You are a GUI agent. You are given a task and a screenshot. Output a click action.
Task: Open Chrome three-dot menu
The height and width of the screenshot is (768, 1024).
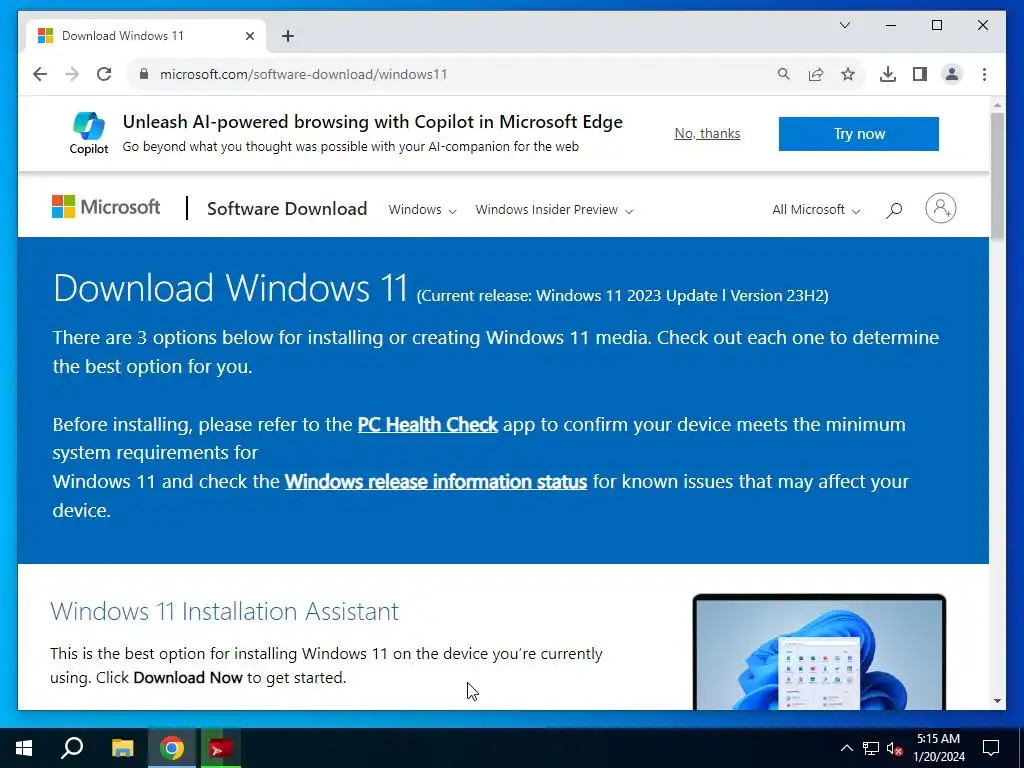click(x=984, y=74)
